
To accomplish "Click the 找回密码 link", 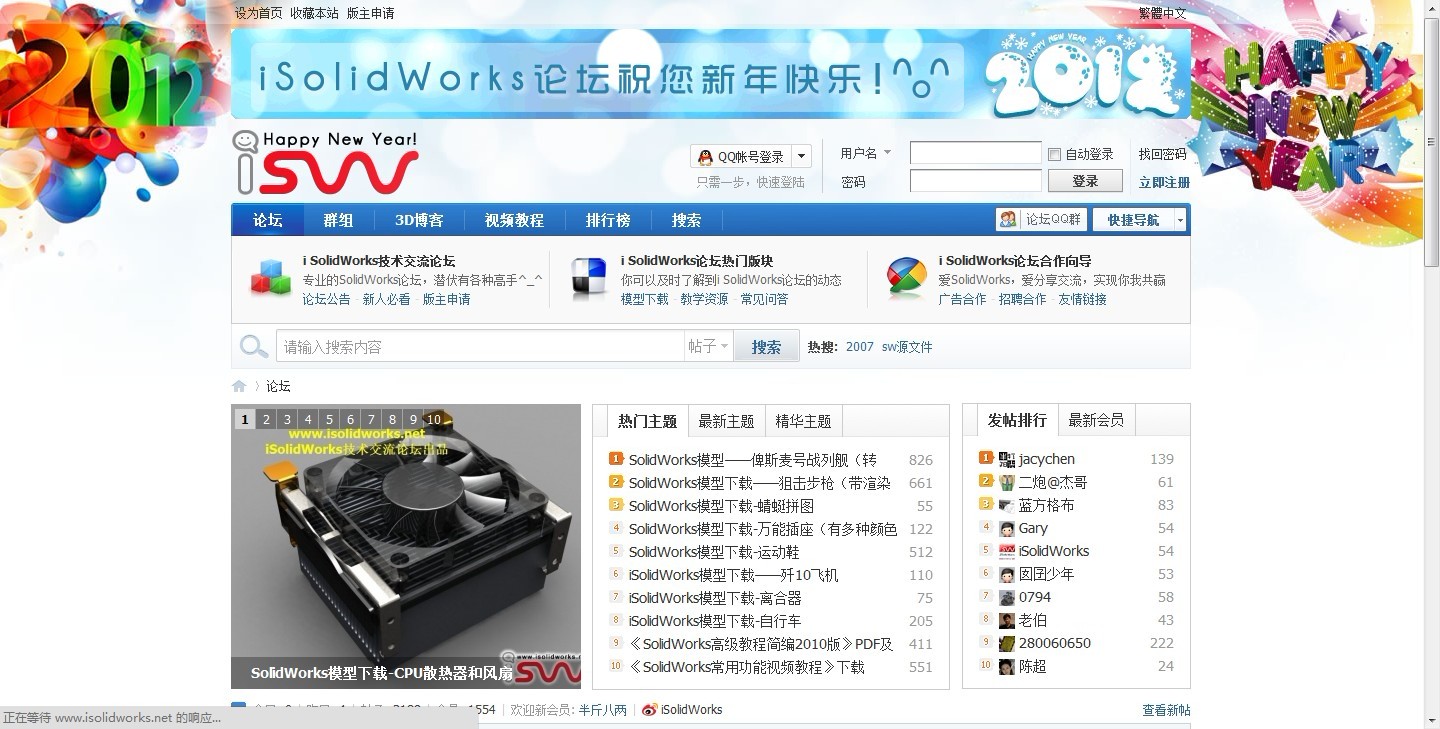I will [x=1162, y=154].
